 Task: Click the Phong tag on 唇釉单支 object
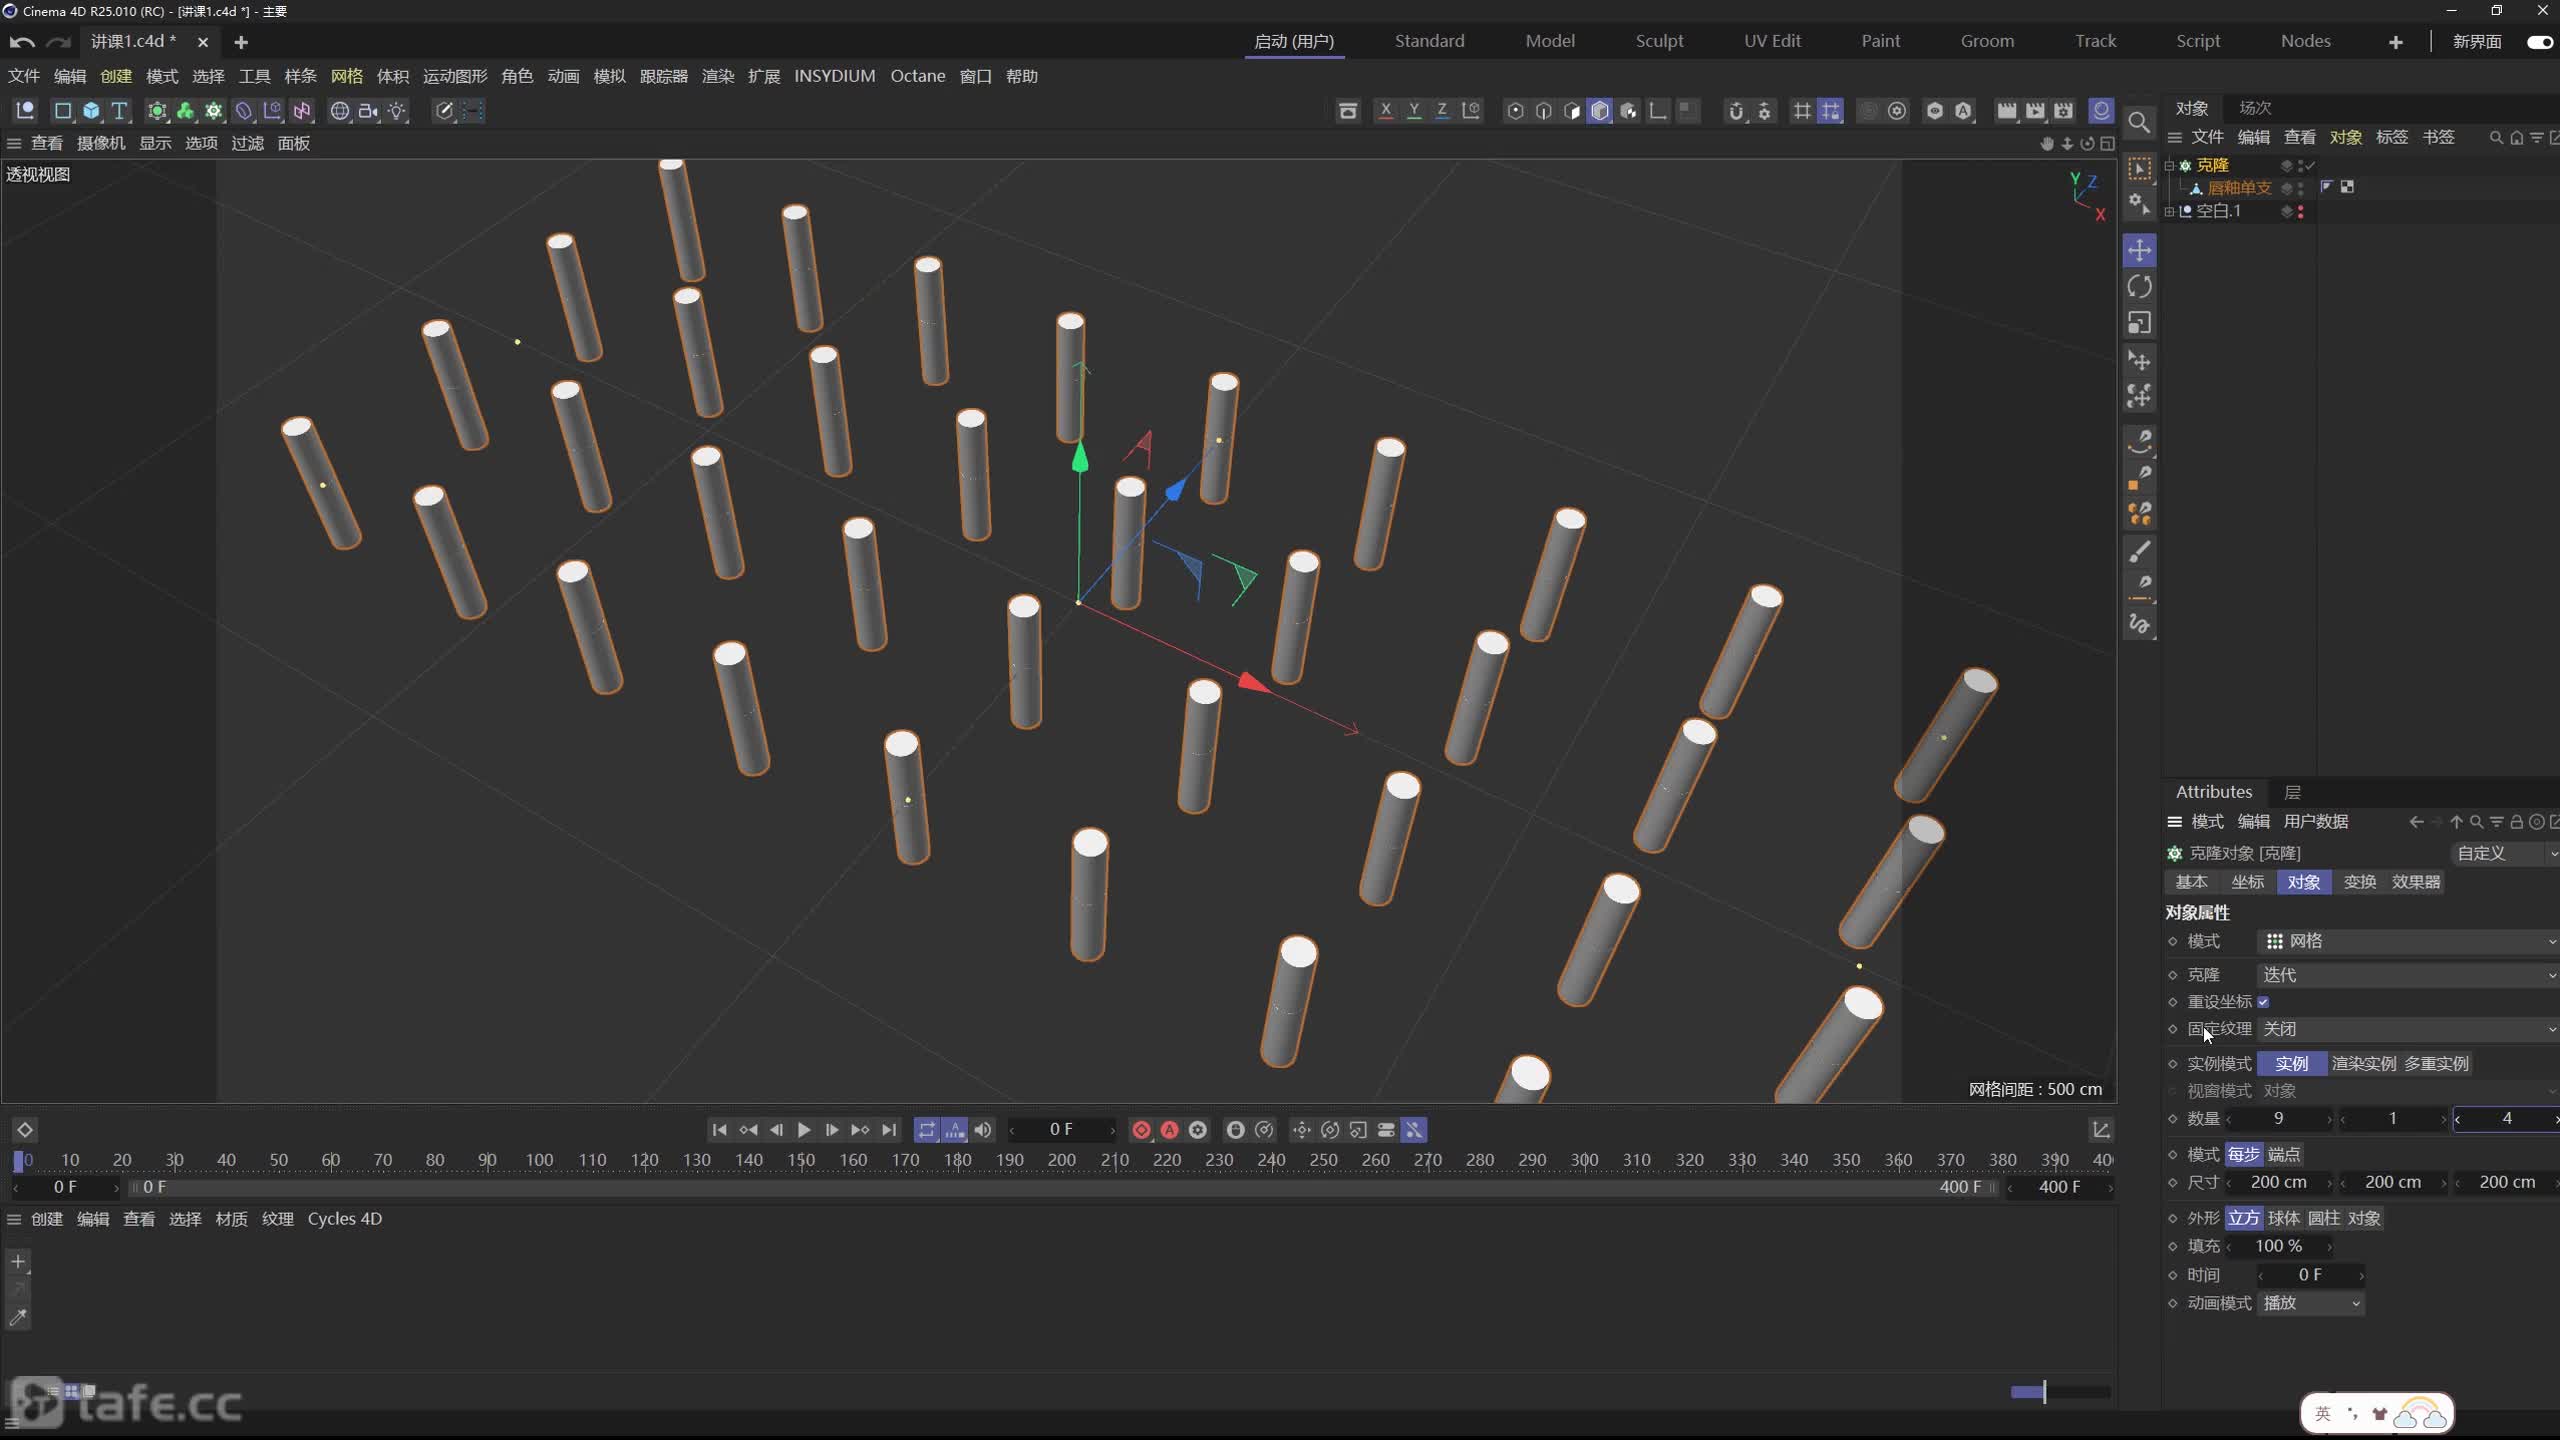coord(2326,187)
